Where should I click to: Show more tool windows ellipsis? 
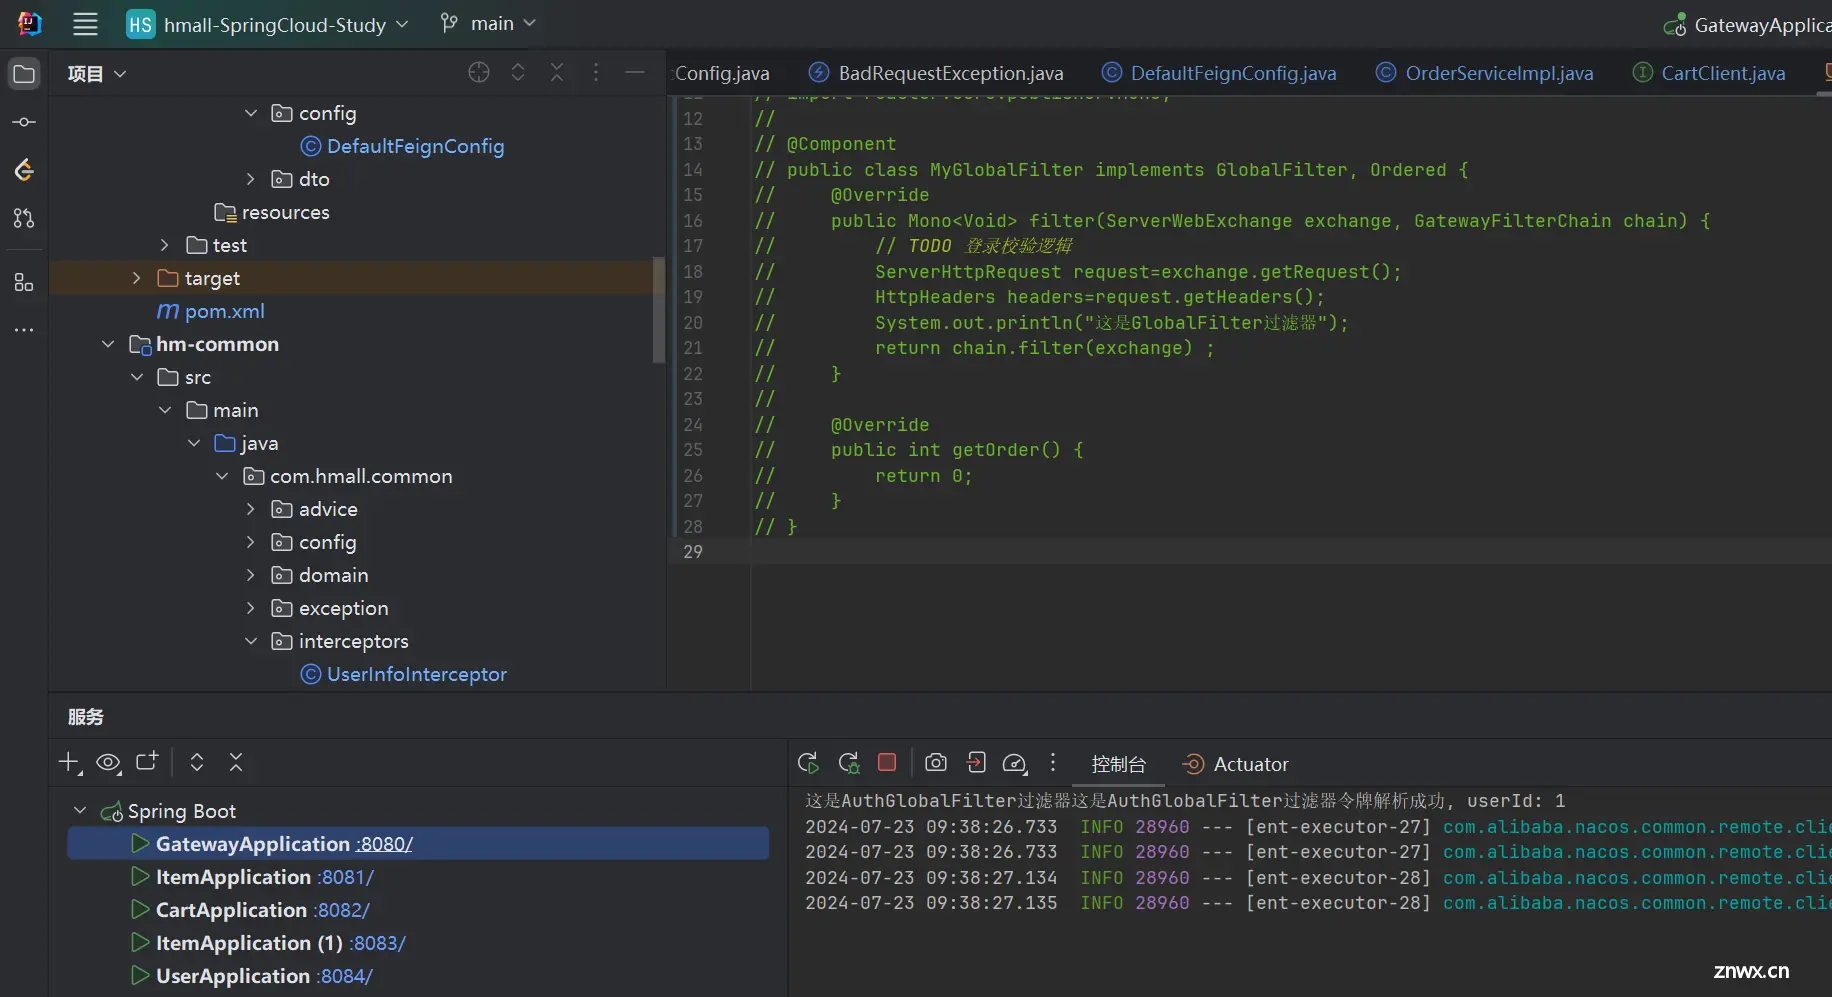click(24, 329)
